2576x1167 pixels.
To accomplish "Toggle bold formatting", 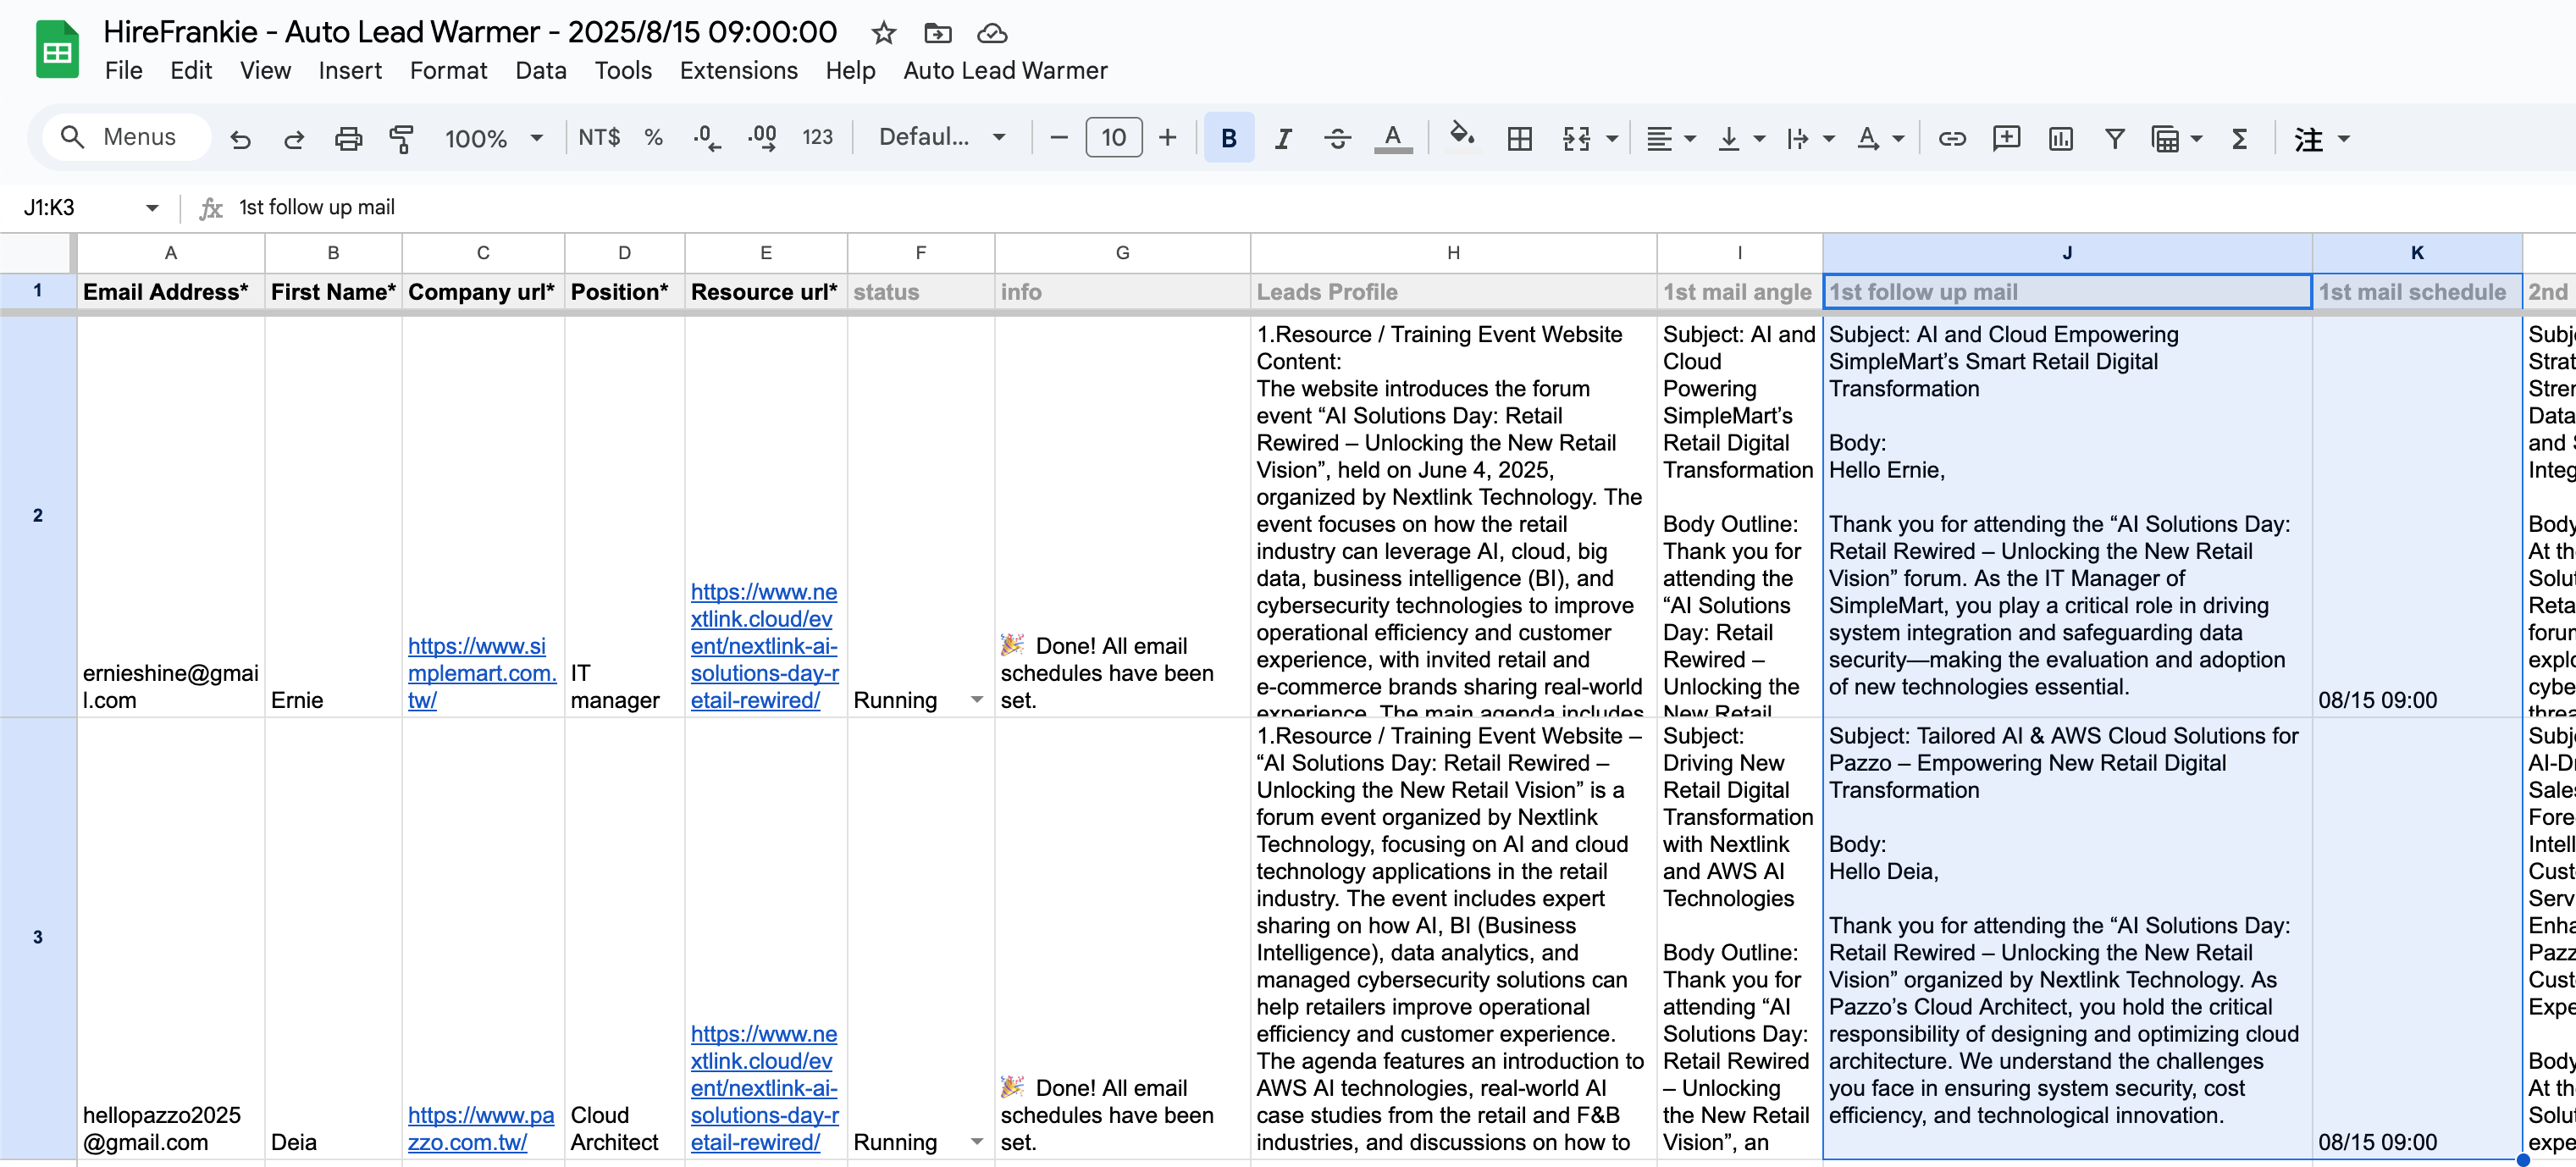I will tap(1228, 138).
